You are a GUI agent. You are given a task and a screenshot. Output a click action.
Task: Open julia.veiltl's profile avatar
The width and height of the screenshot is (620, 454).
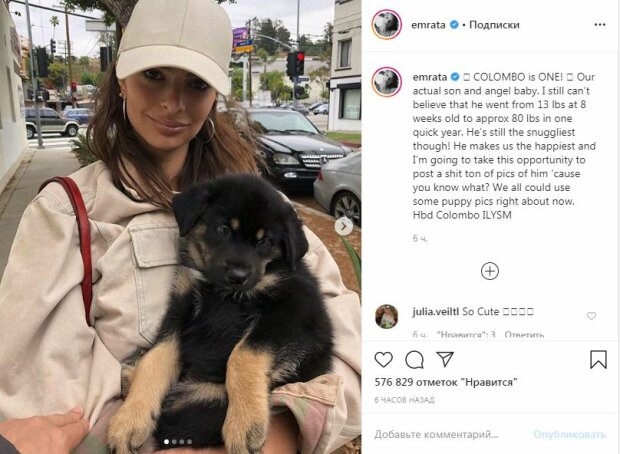[x=386, y=316]
